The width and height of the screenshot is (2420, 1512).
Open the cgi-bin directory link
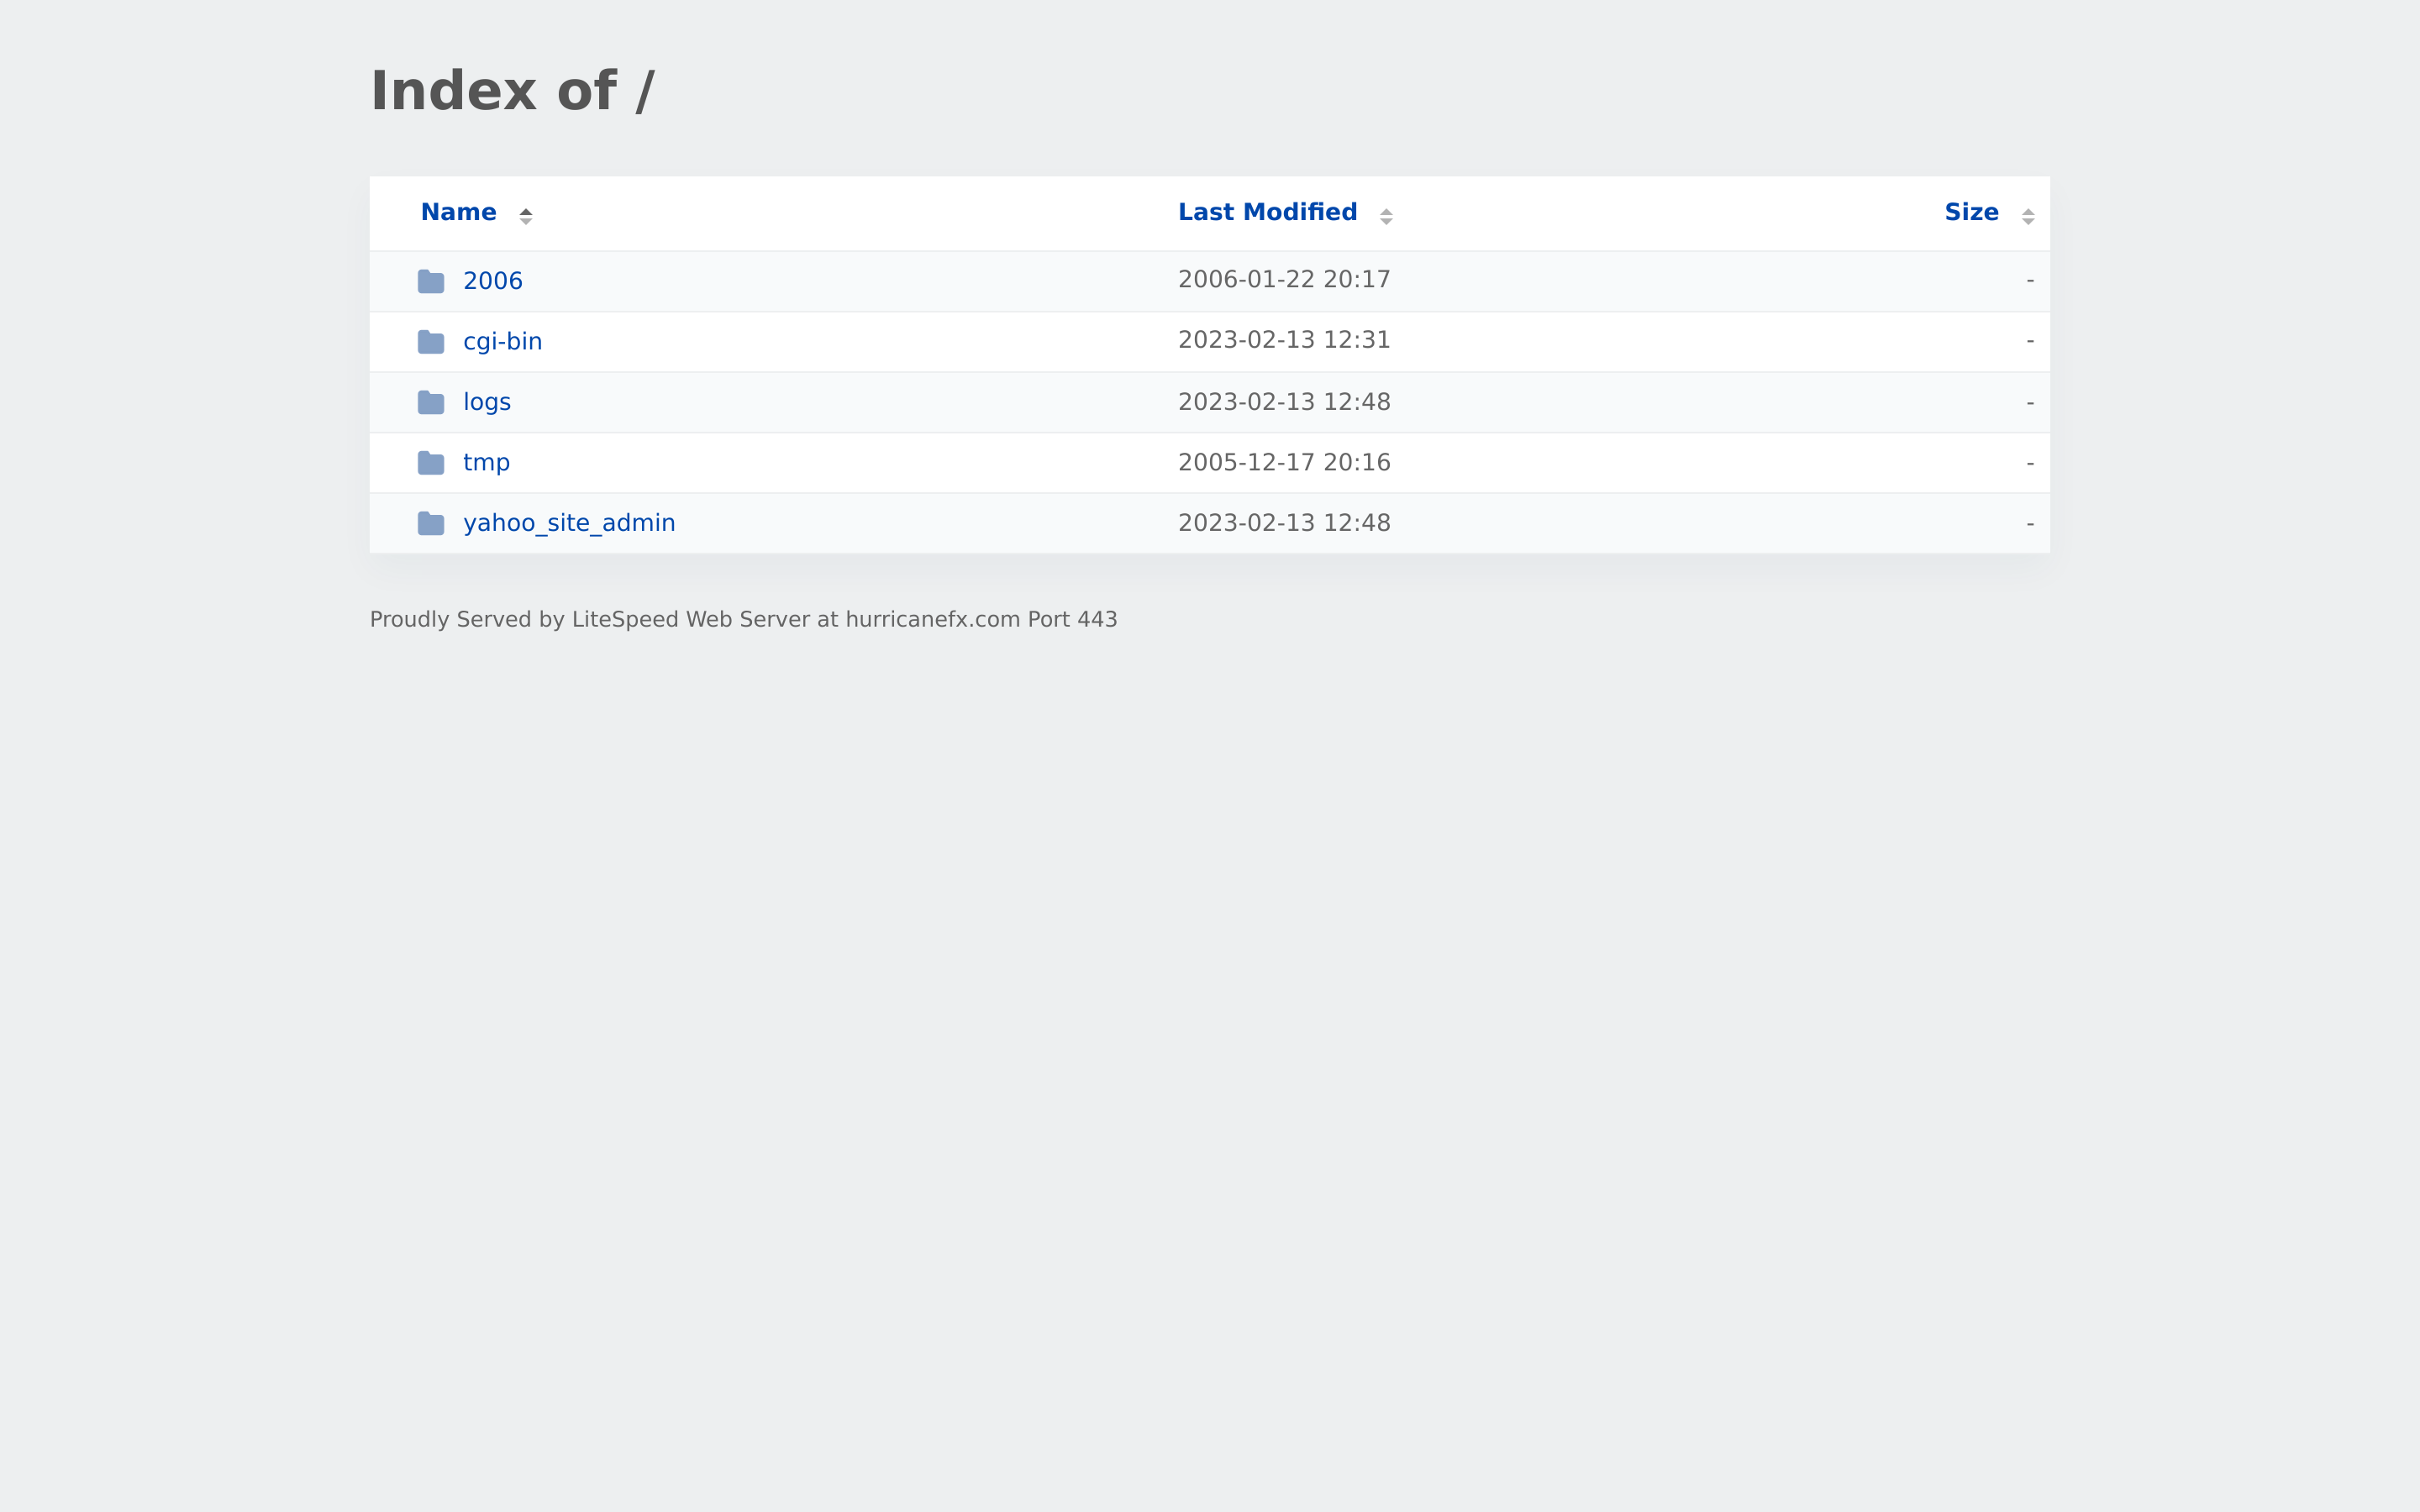click(x=502, y=341)
